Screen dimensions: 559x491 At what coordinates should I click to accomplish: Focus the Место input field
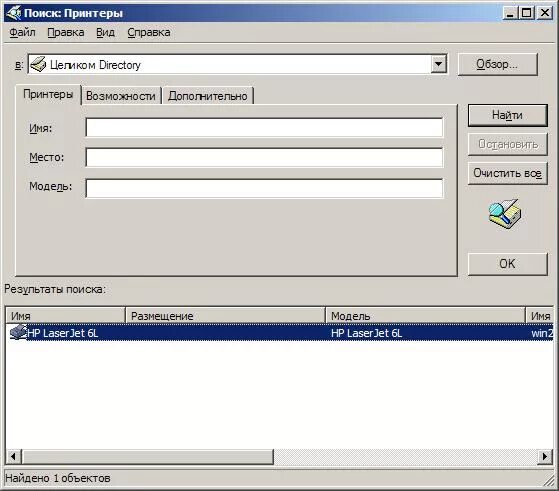(x=264, y=157)
